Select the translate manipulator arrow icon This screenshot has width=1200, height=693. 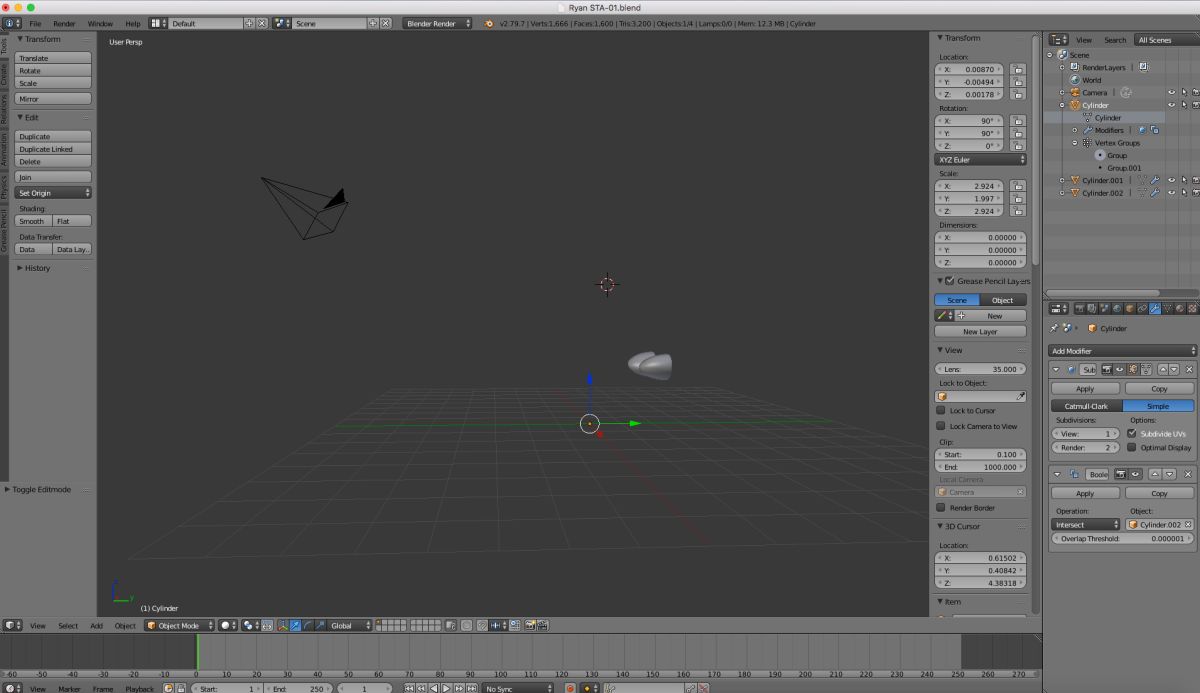(295, 625)
